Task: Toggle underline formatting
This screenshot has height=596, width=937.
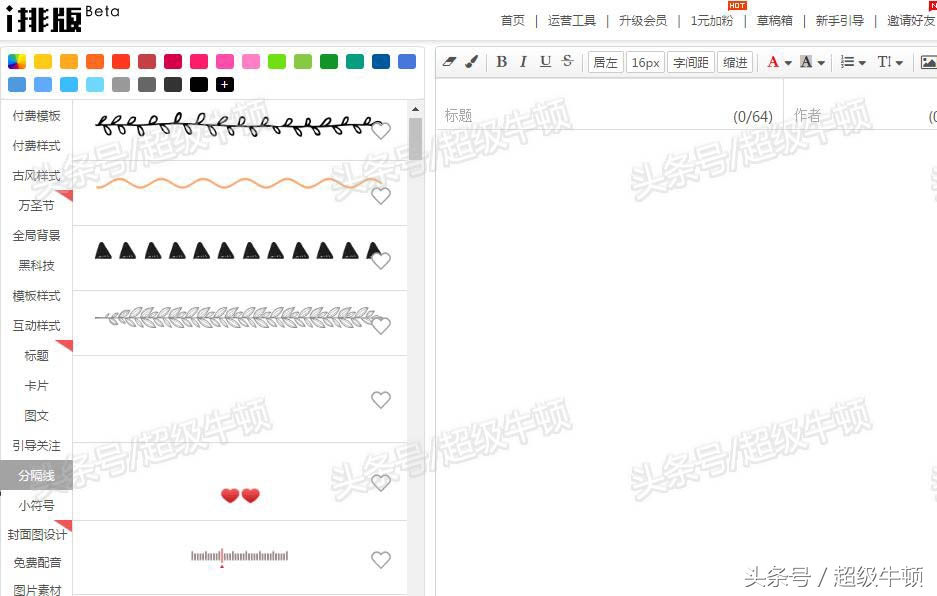Action: [x=545, y=61]
